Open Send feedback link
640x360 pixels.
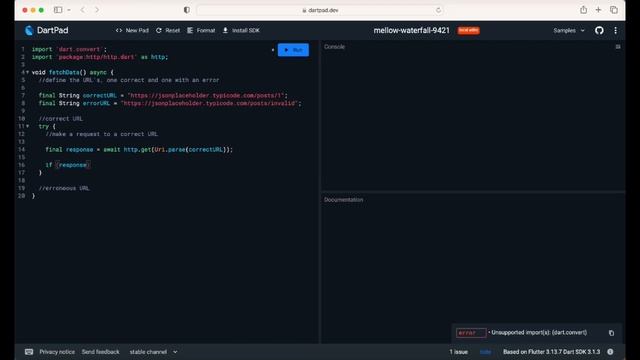tap(100, 352)
